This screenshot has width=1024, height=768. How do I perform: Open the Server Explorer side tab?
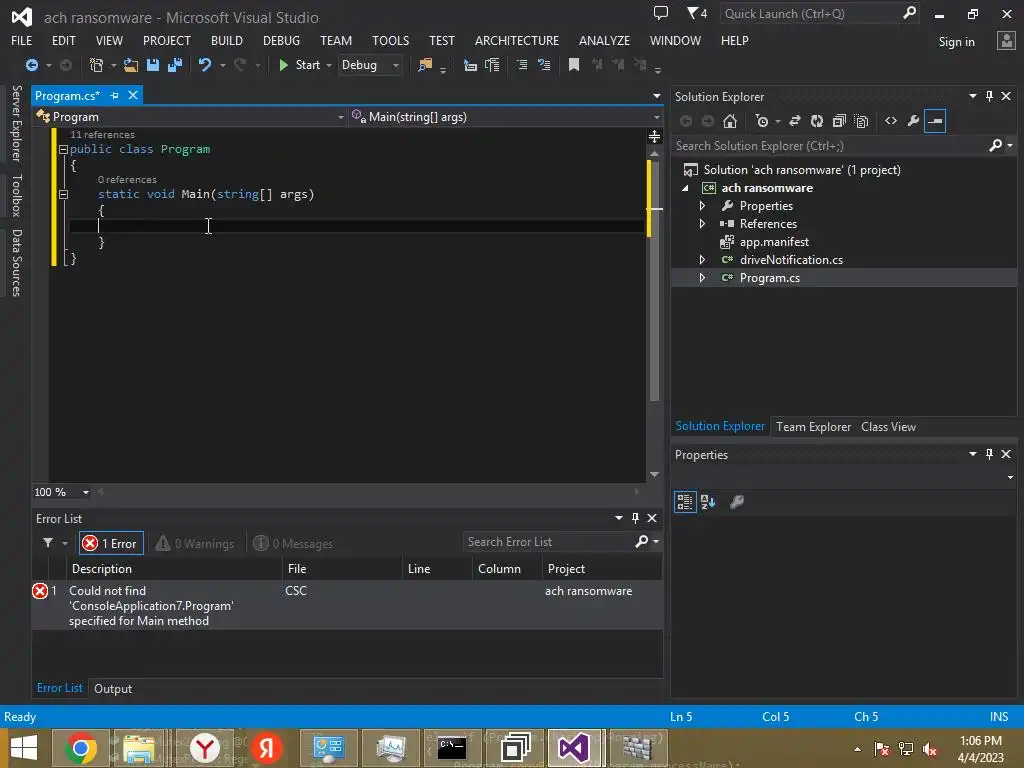coord(17,123)
